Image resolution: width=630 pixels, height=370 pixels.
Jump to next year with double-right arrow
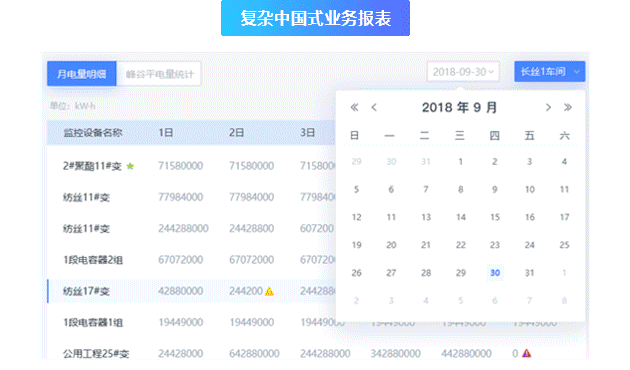pyautogui.click(x=568, y=107)
